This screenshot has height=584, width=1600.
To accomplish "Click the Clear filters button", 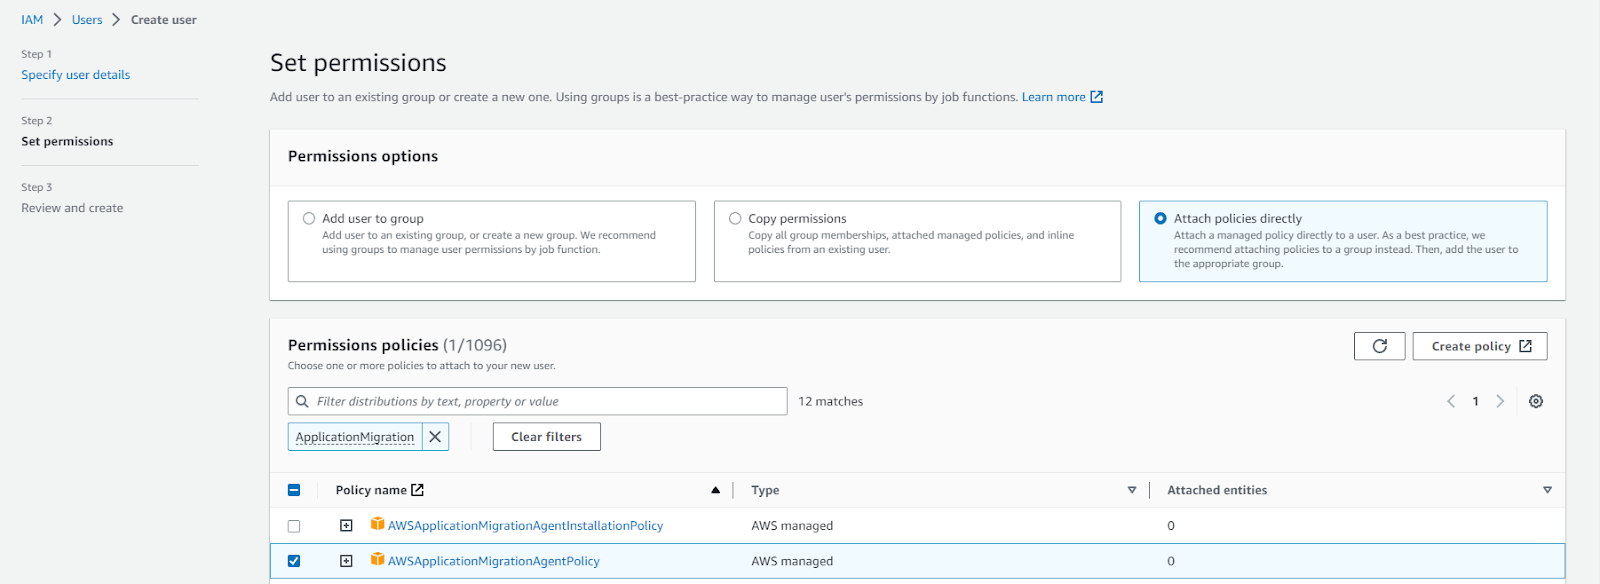I will coord(546,437).
